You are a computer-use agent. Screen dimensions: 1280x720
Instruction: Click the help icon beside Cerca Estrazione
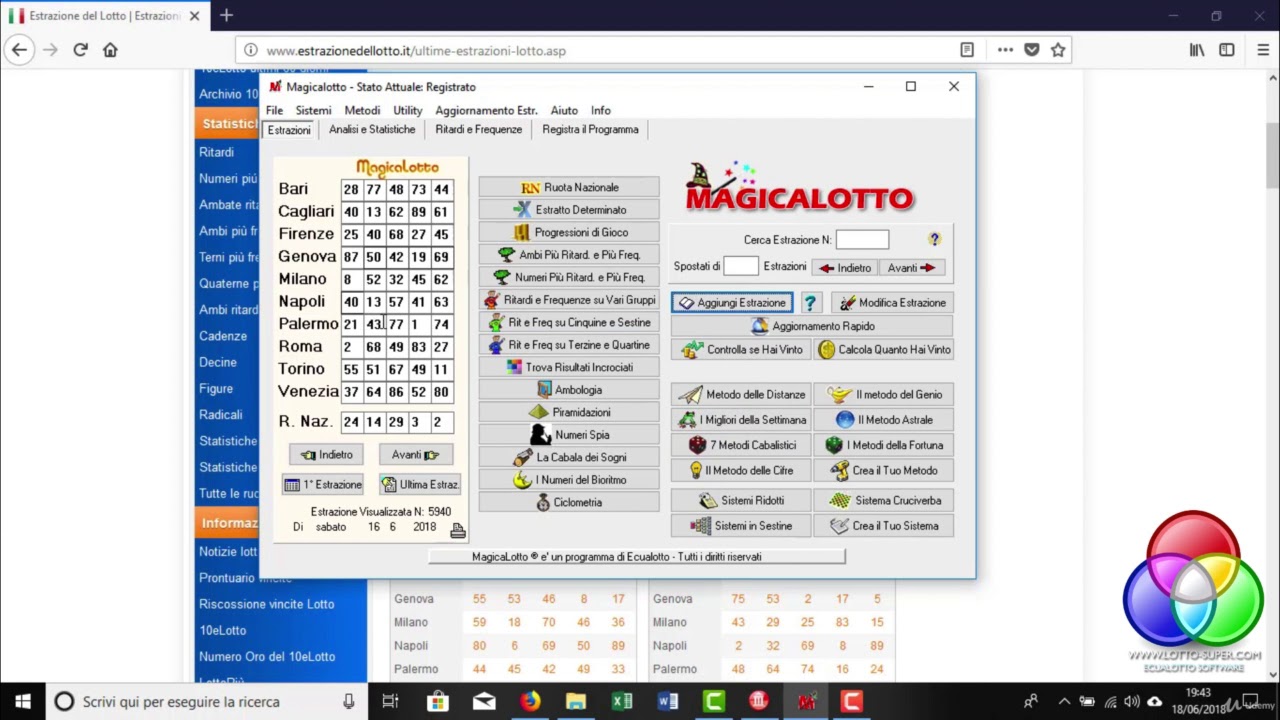click(x=934, y=239)
